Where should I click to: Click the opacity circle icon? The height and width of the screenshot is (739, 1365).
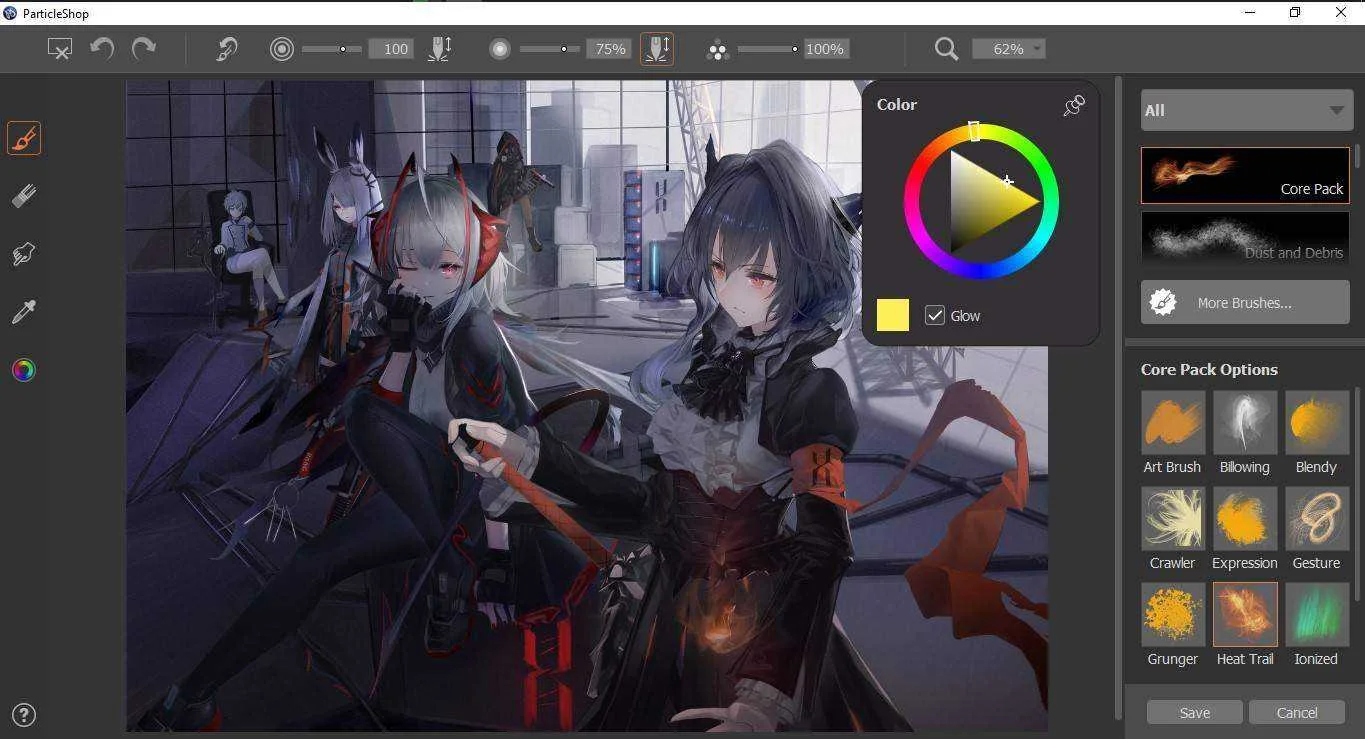(x=500, y=49)
